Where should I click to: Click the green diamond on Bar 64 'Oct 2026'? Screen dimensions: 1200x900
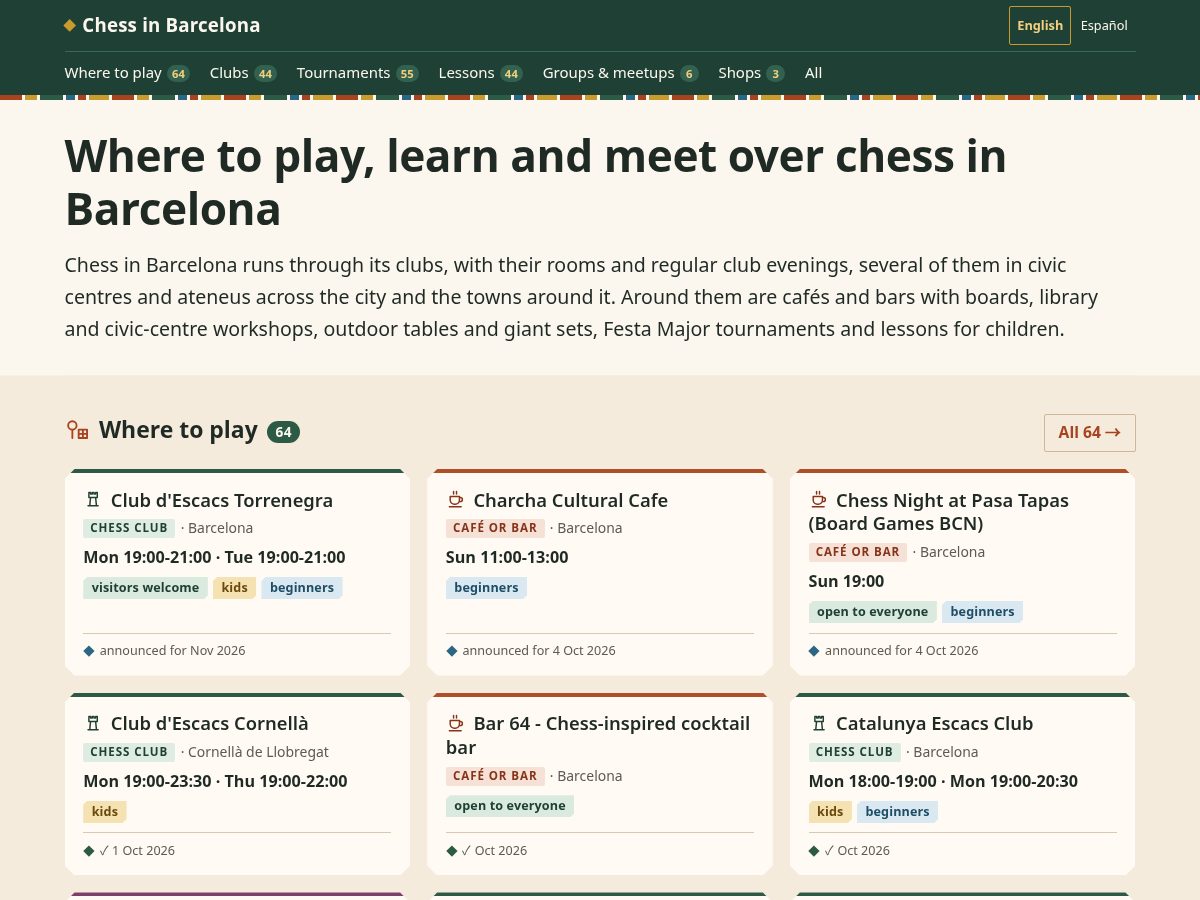tap(452, 851)
